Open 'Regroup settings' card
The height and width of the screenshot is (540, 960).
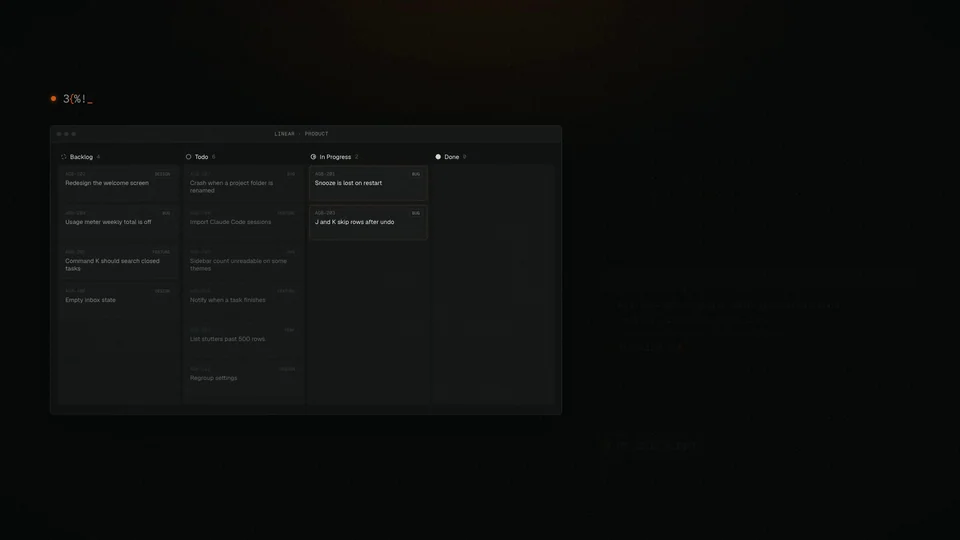pos(243,378)
